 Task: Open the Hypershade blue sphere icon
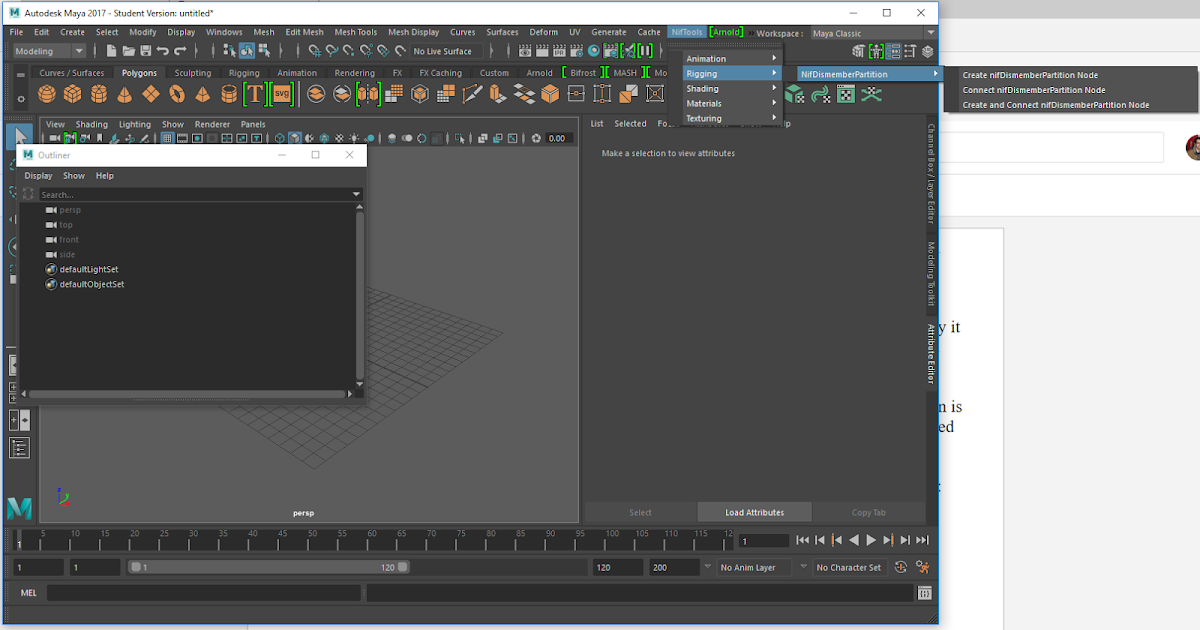click(593, 51)
